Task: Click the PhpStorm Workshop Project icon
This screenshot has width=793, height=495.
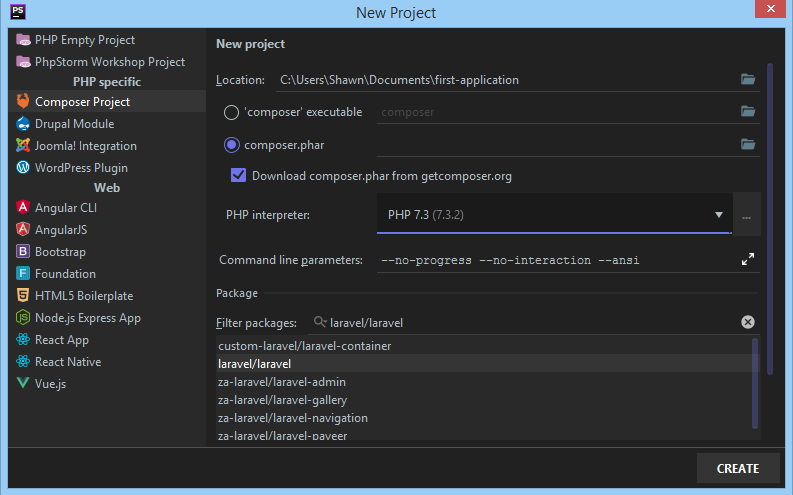Action: click(23, 62)
